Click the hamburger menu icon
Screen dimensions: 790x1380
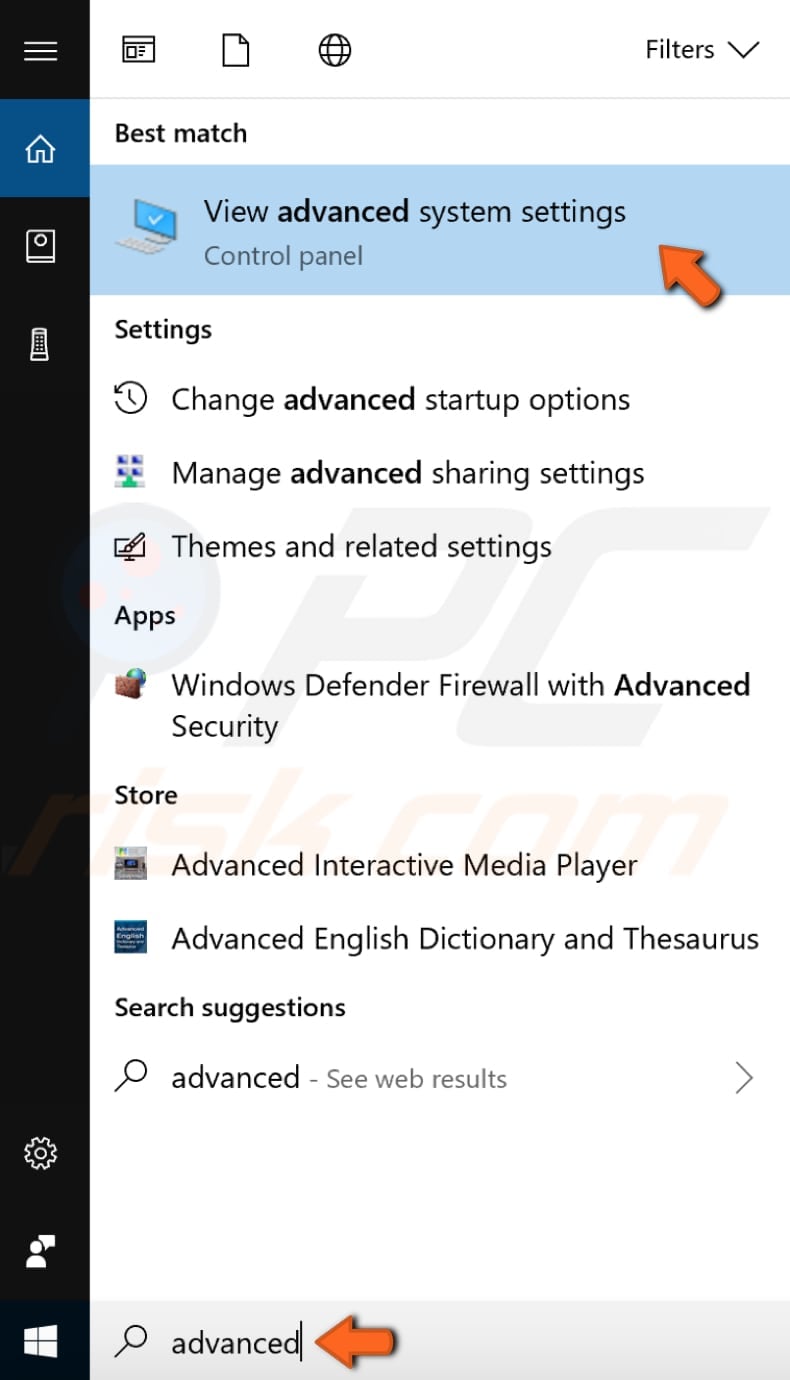click(x=41, y=50)
